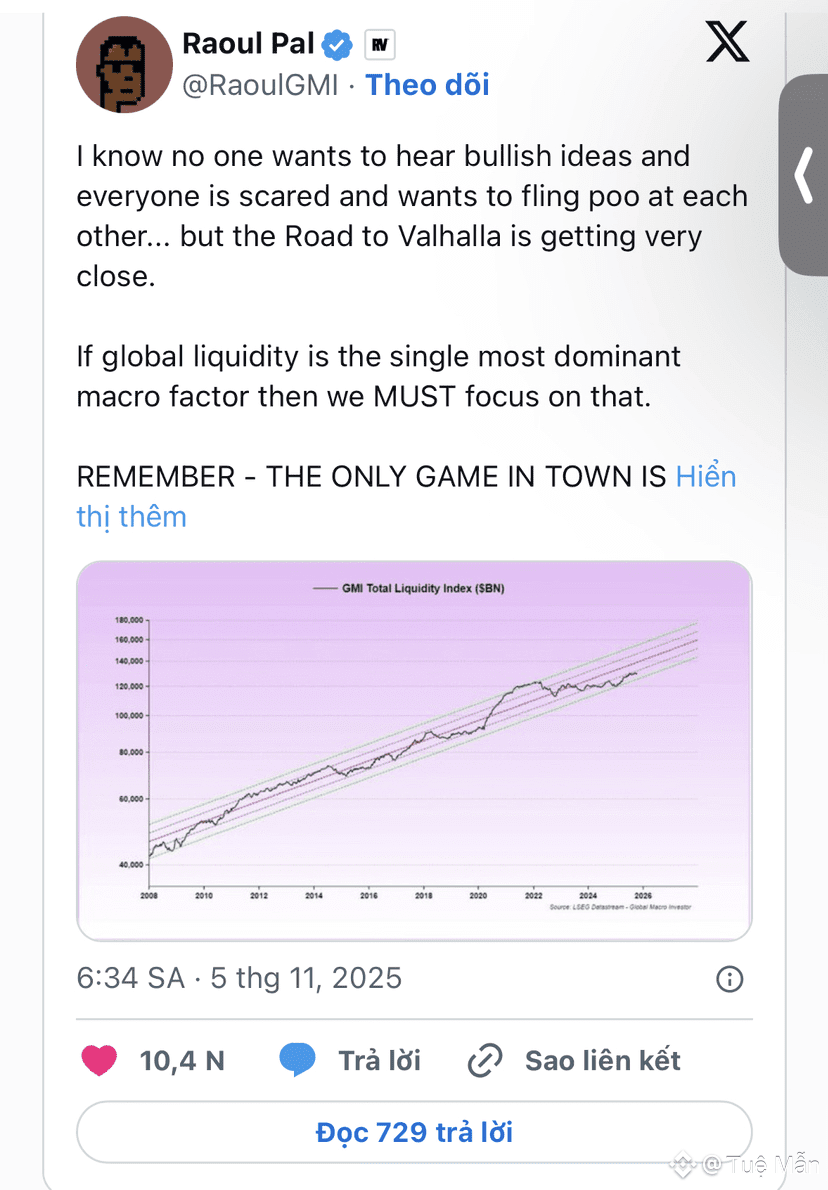Click the blue reply bubble icon

click(x=297, y=1060)
